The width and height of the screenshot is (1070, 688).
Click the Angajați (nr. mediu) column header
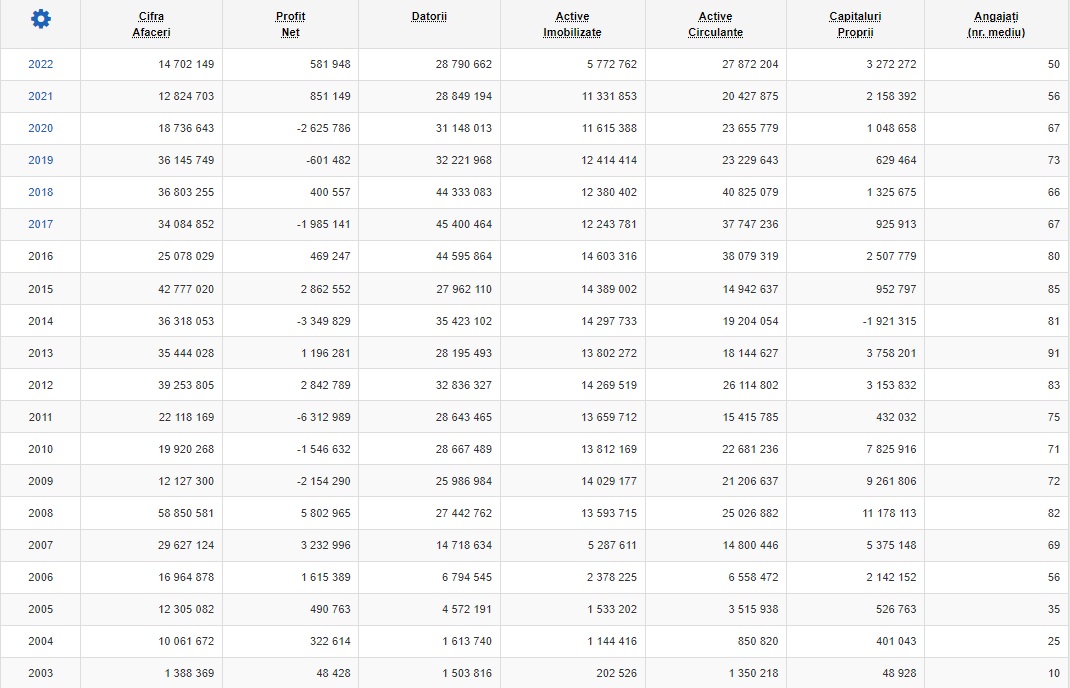click(x=996, y=24)
